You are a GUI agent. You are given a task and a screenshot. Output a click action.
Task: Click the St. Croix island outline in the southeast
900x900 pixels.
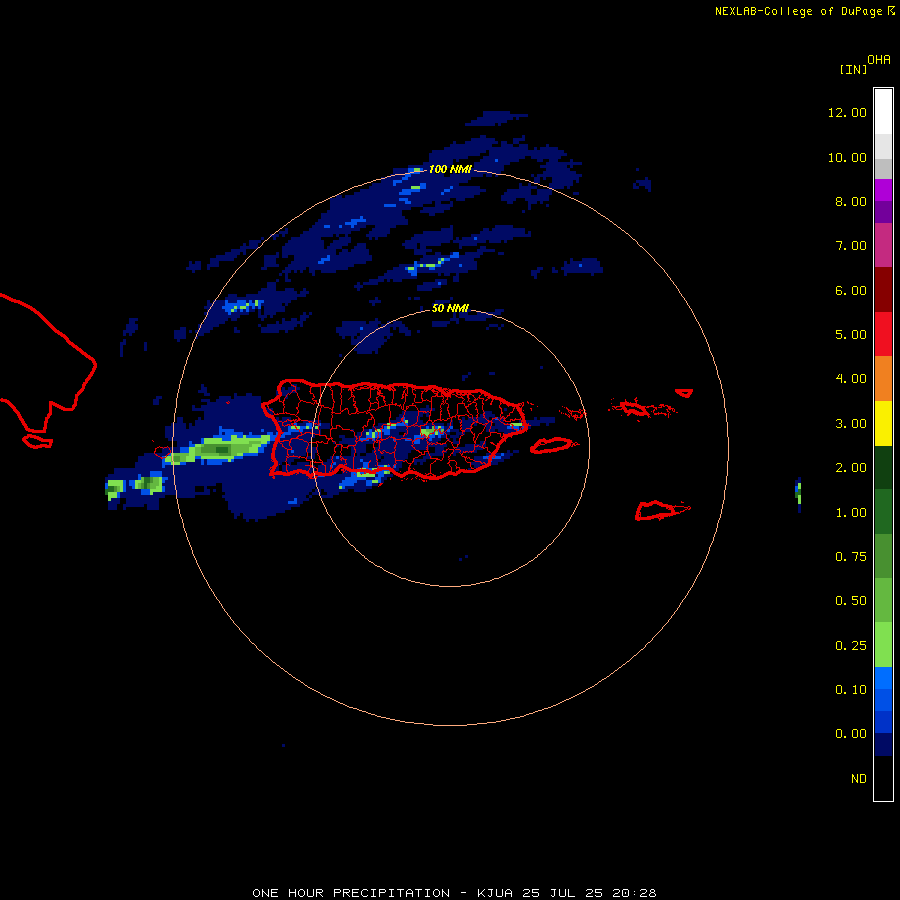(x=661, y=510)
